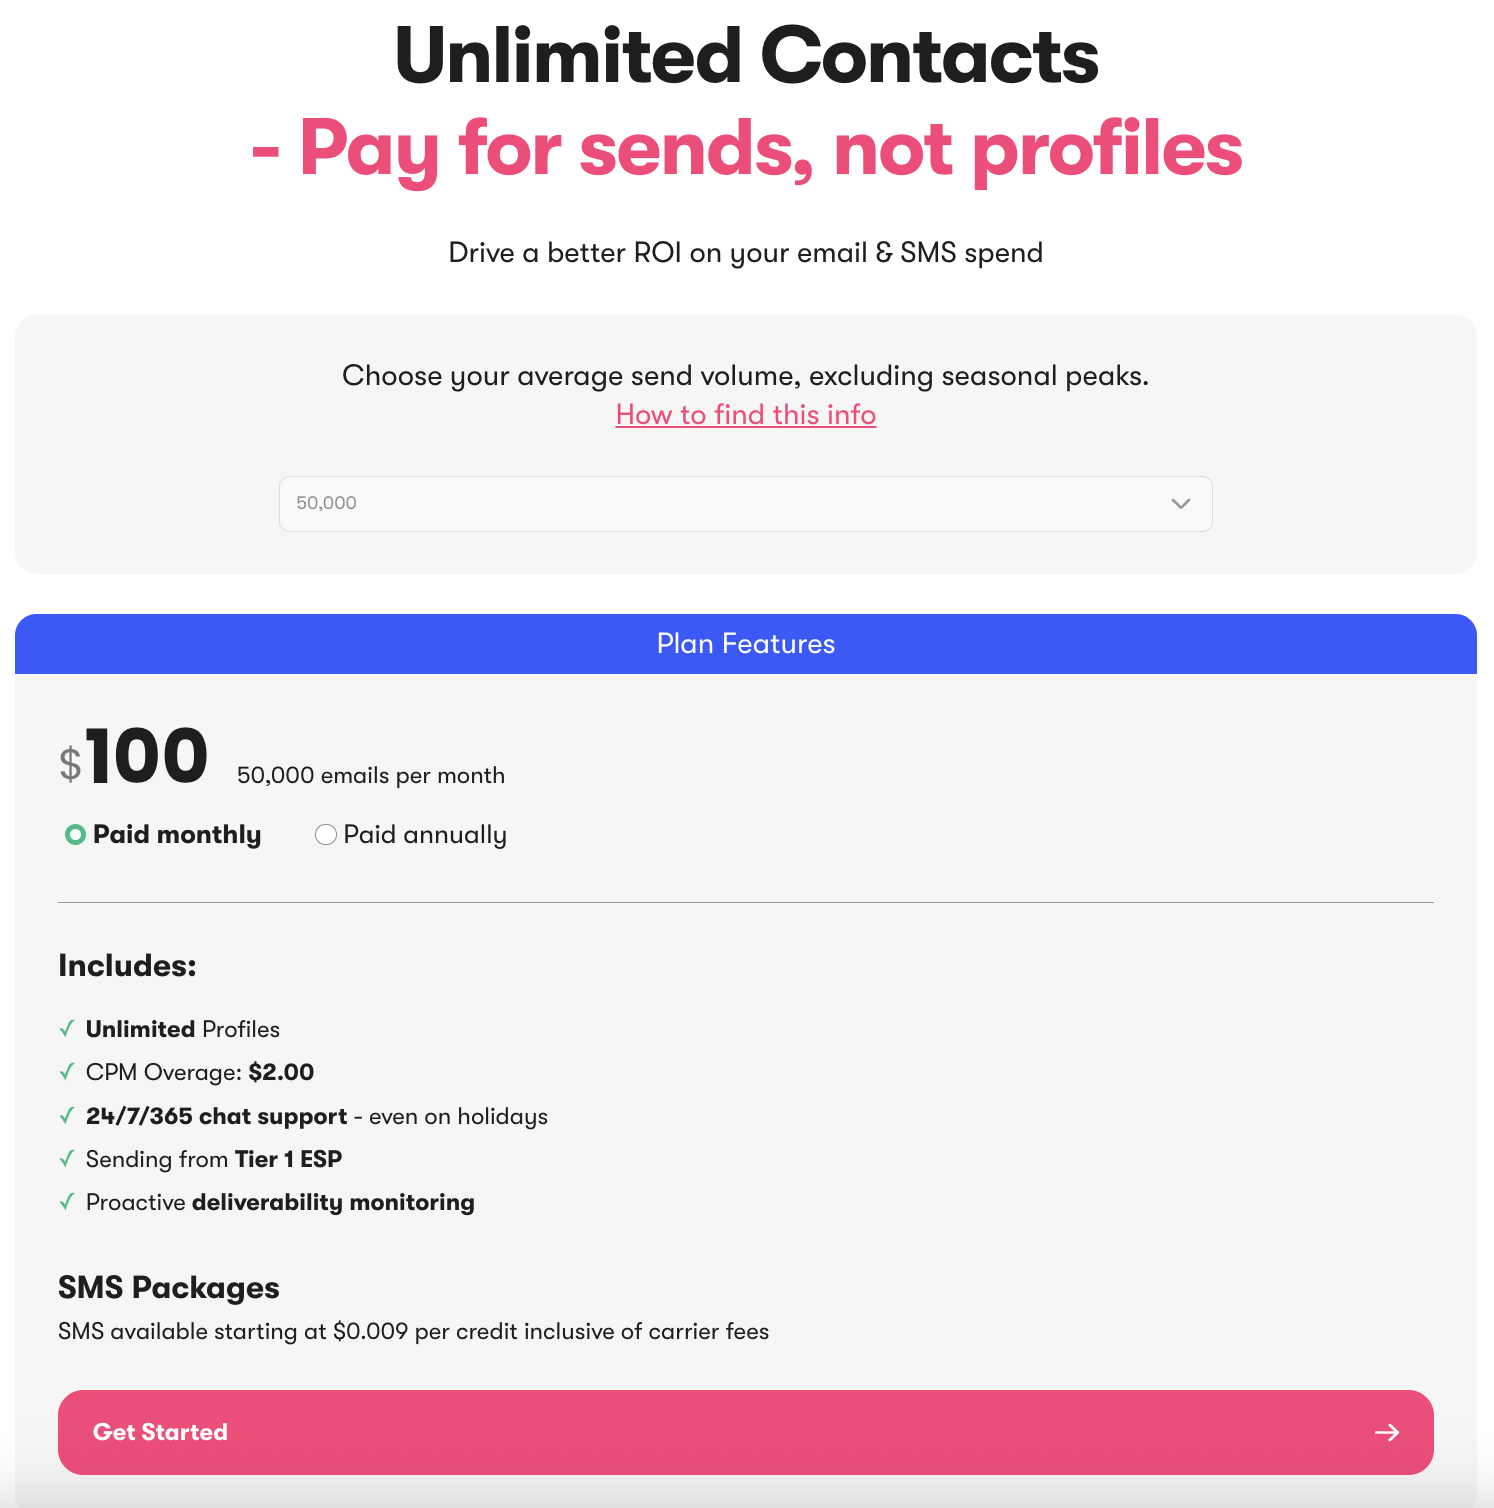
Task: Click the Plan Features header bar
Action: (746, 644)
